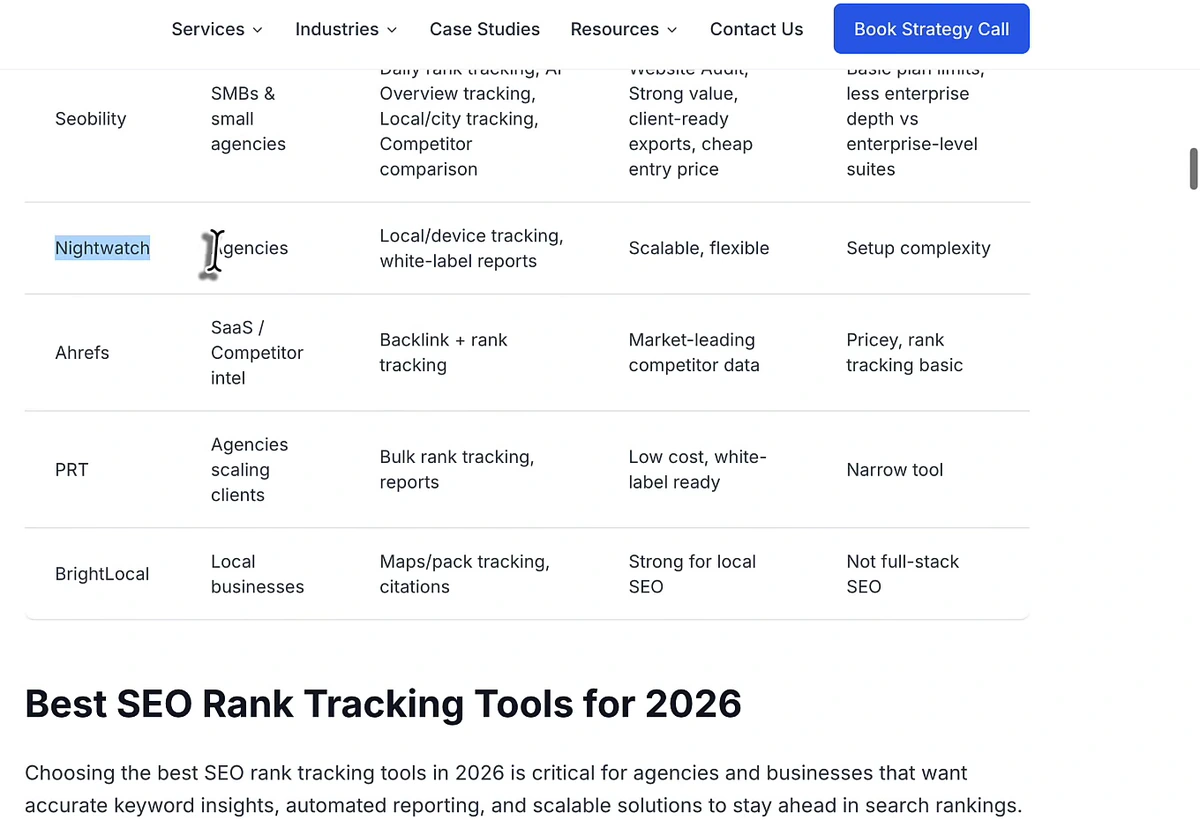Click the 'SMBs & small agencies' cell
1200x820 pixels.
248,119
